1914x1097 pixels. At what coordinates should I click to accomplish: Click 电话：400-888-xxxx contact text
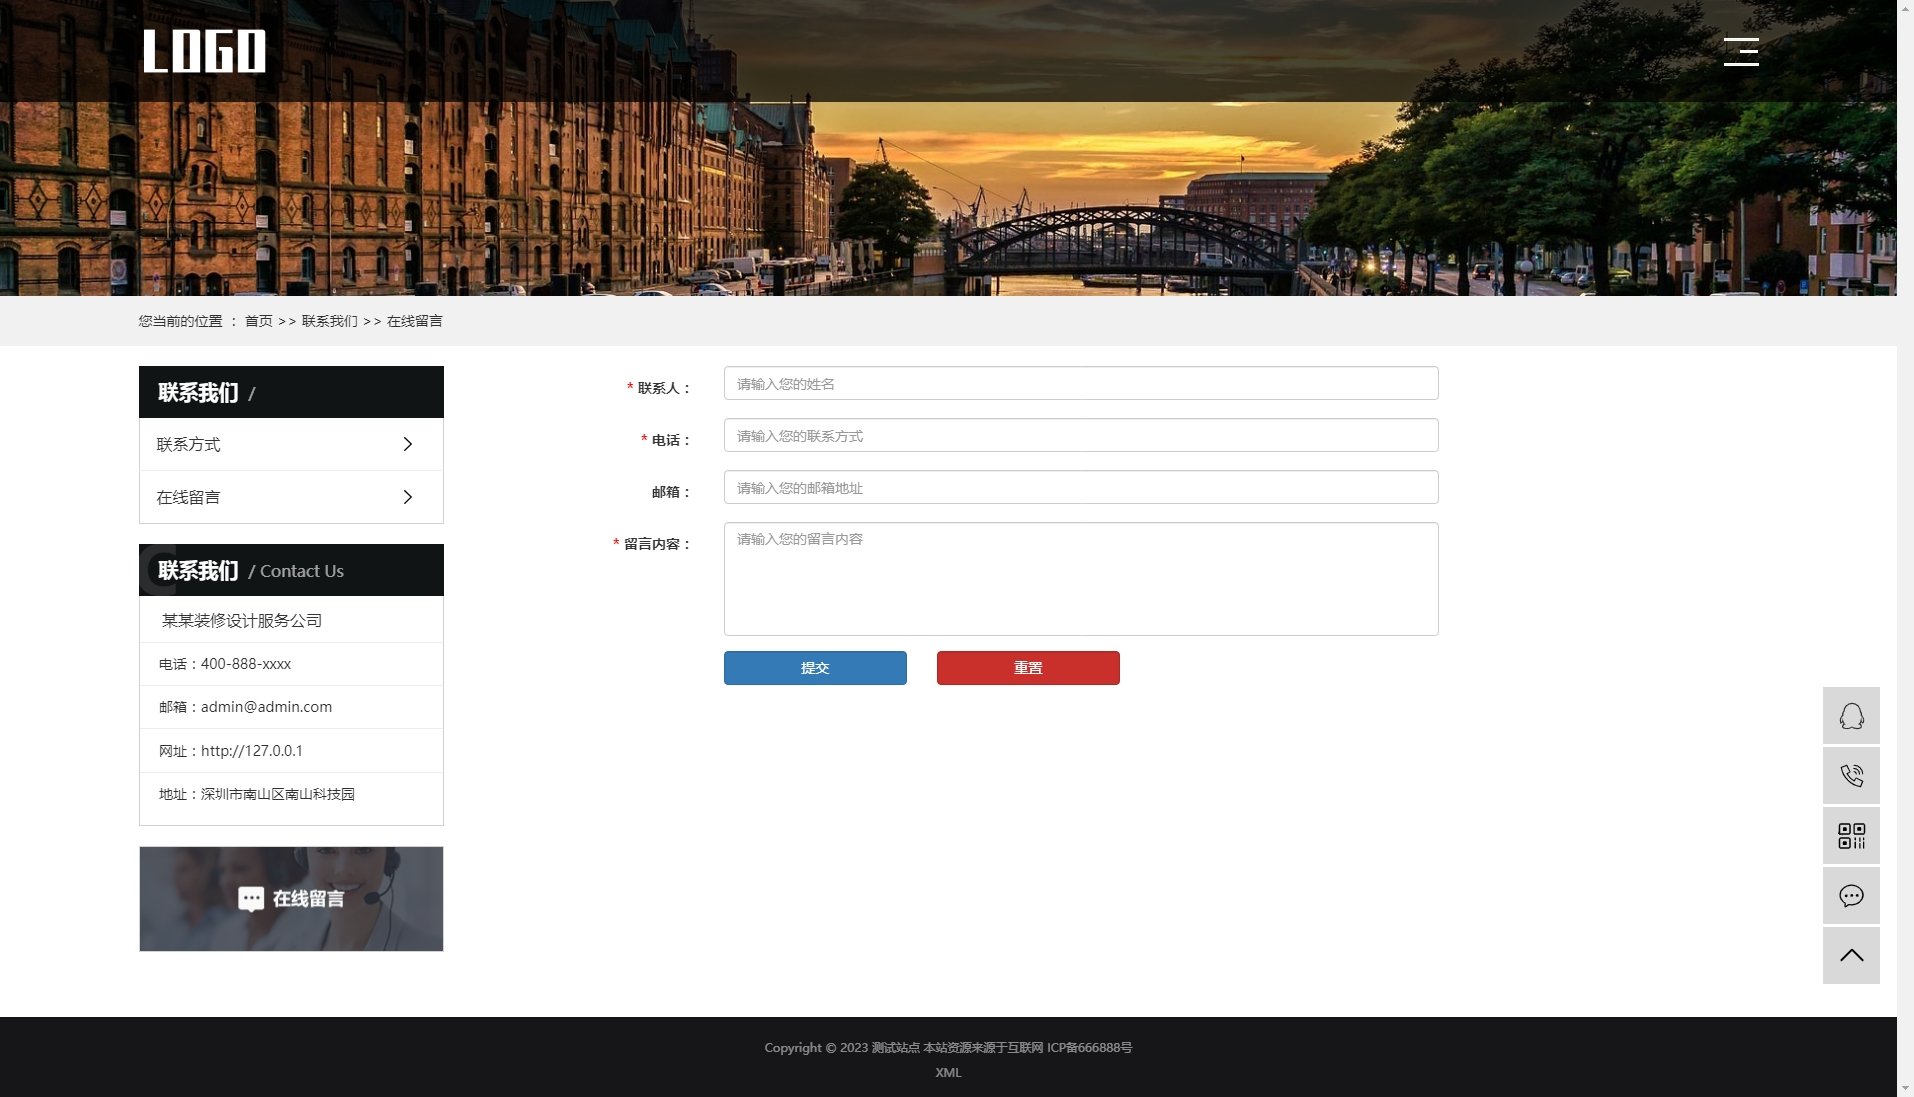[225, 664]
